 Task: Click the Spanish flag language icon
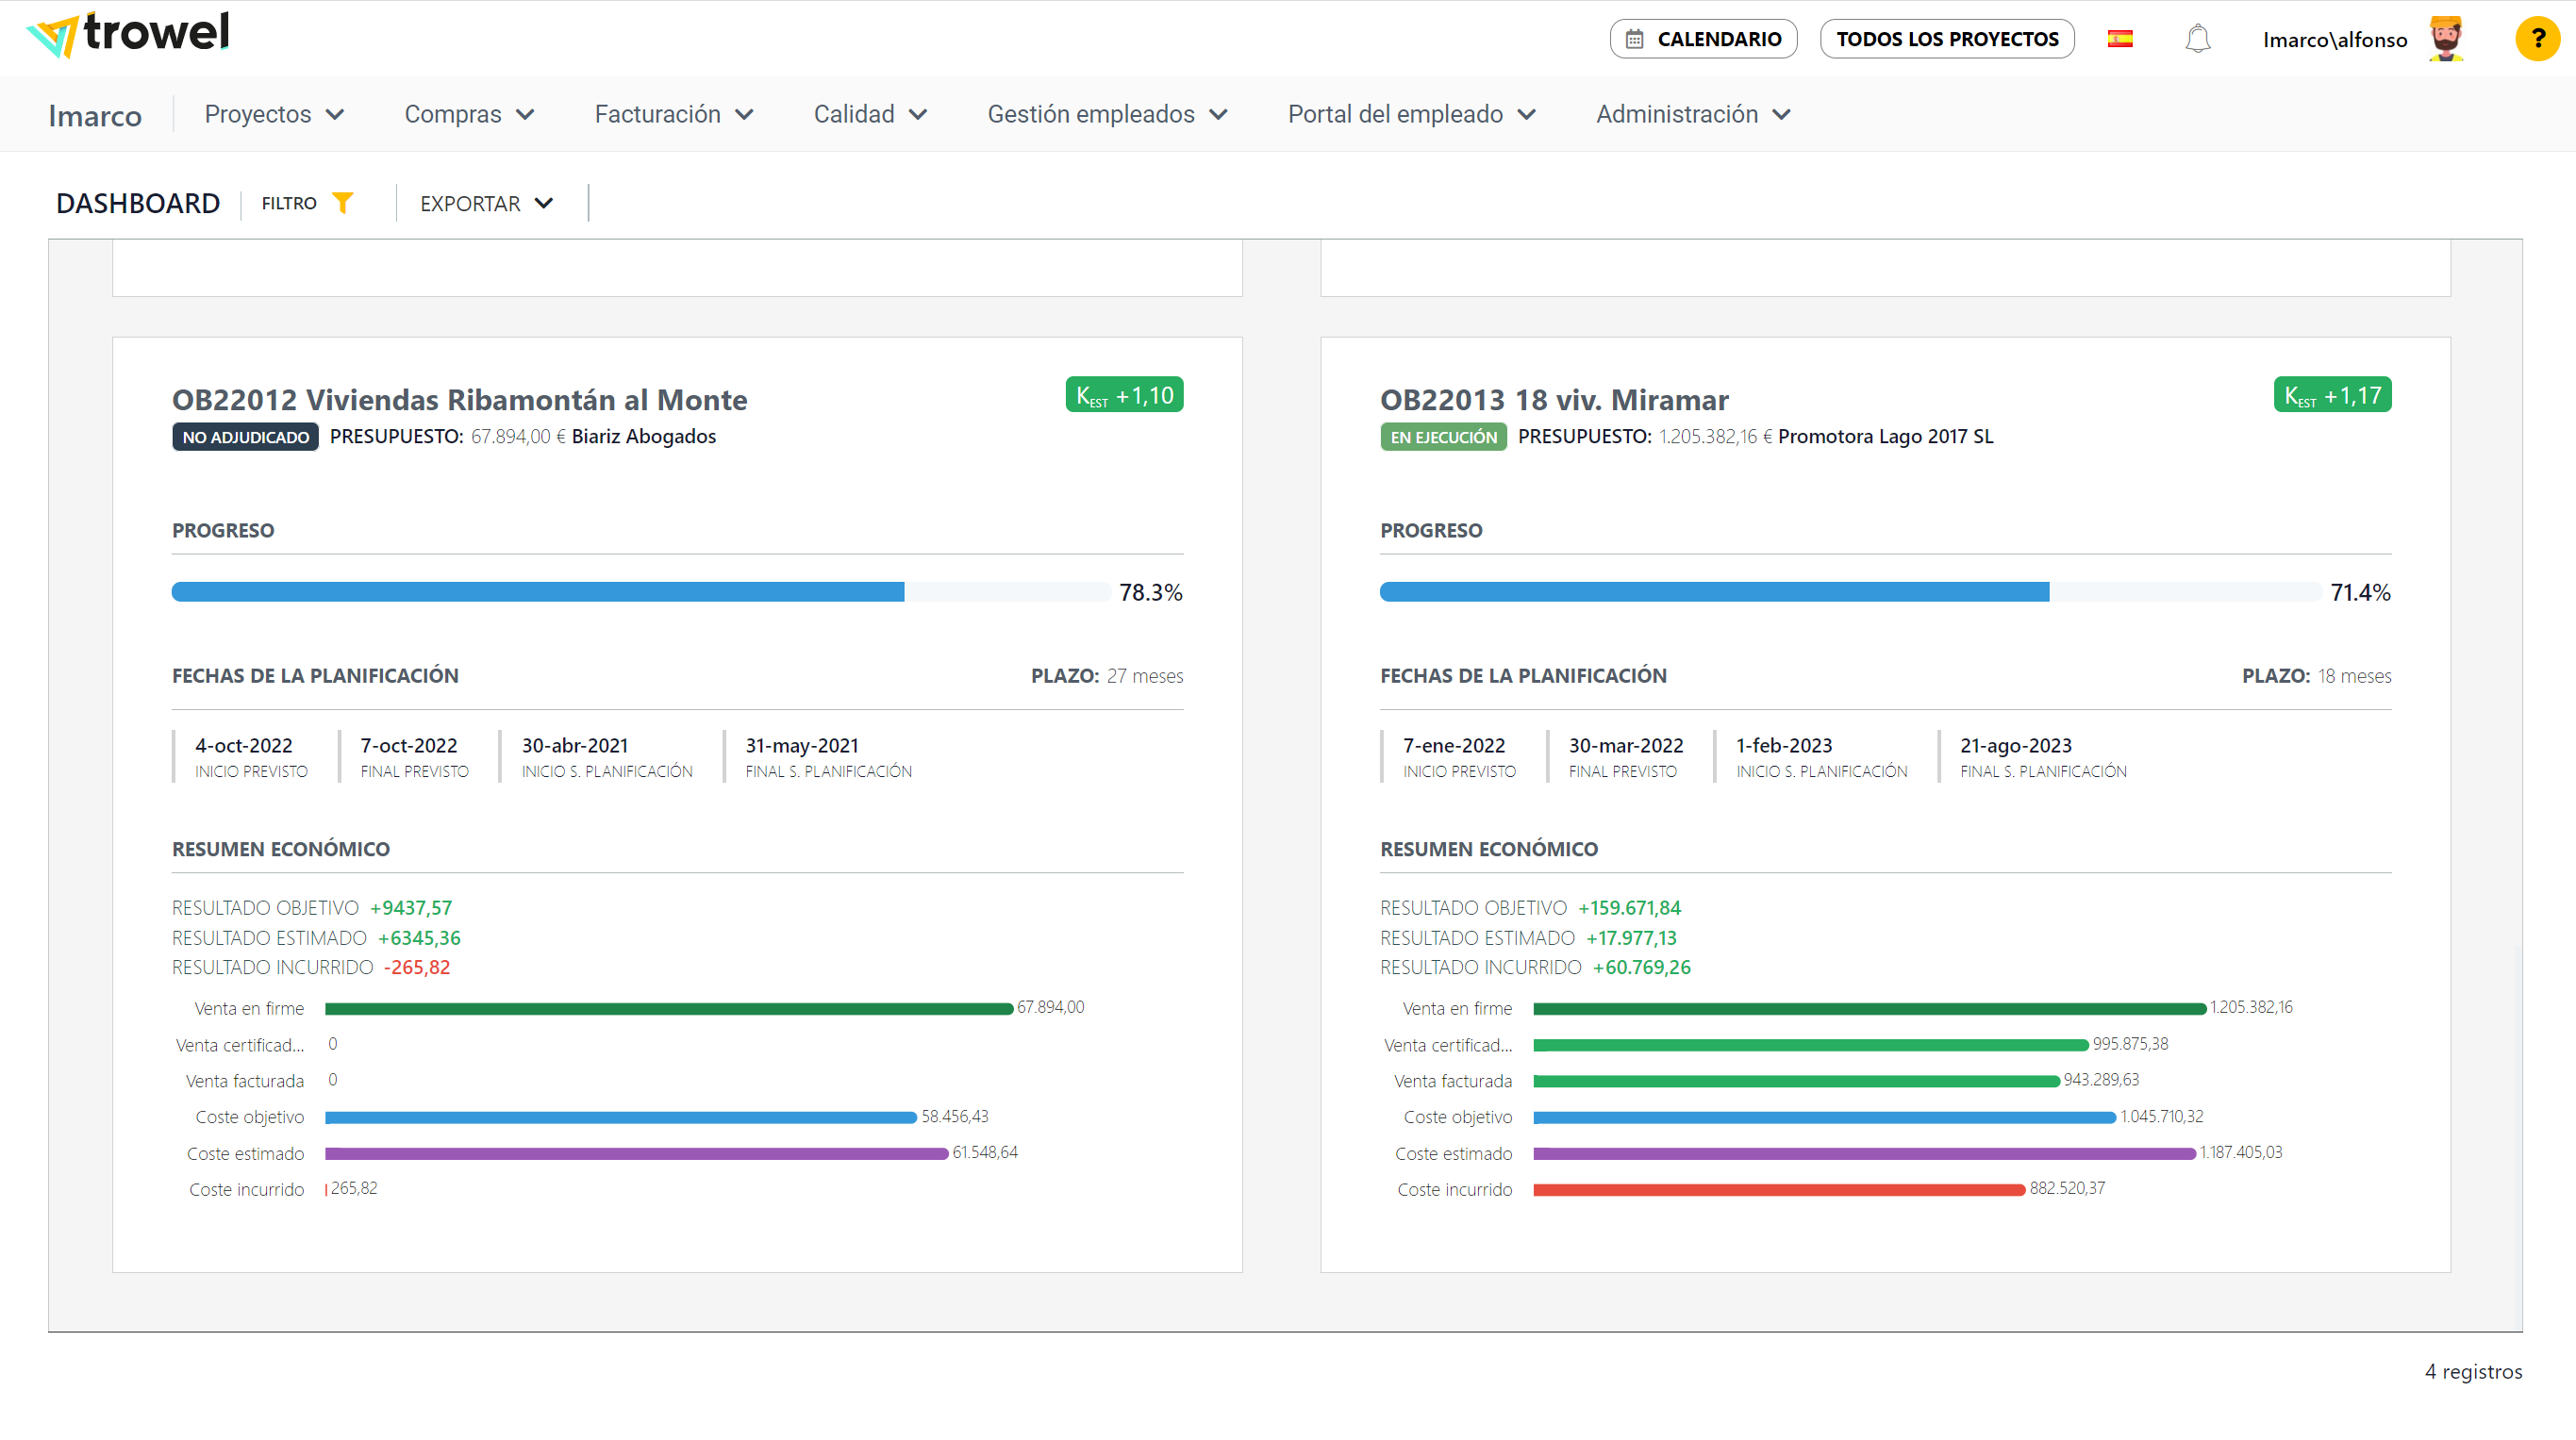pos(2120,39)
